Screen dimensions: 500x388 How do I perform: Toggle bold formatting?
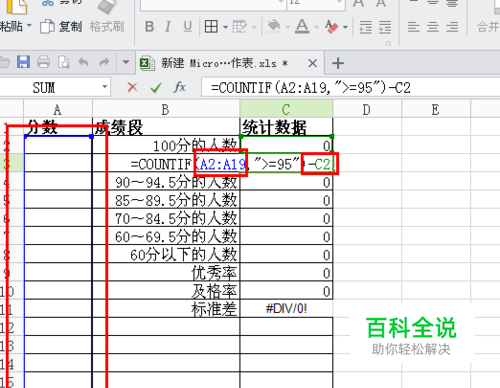coord(149,27)
